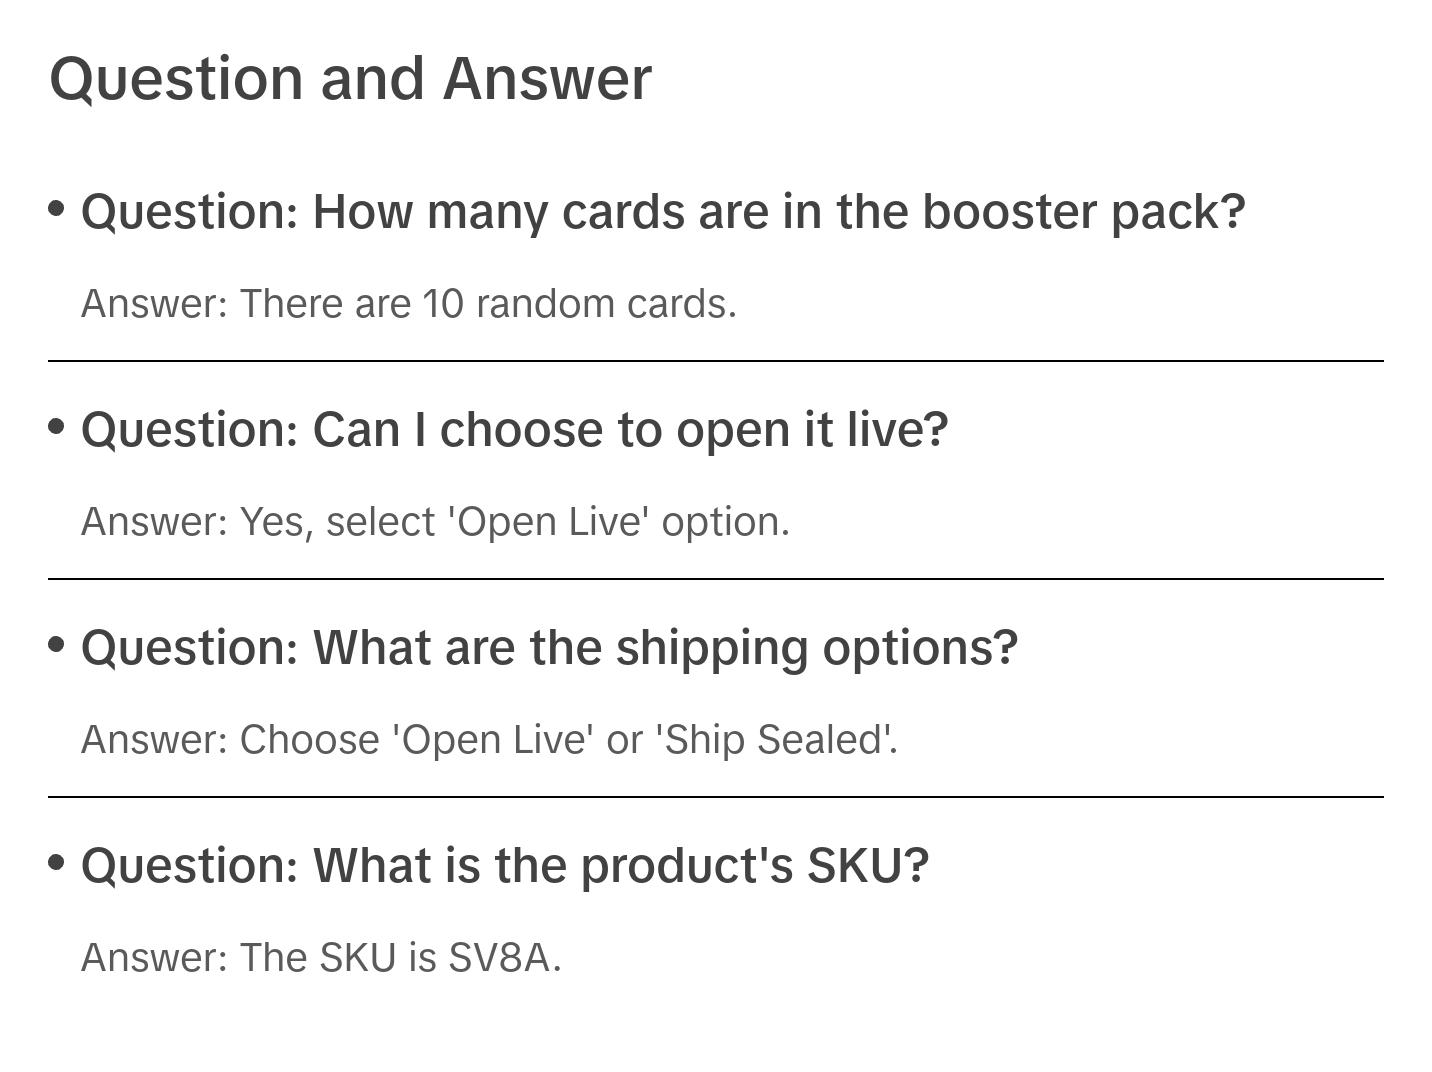Select the booster pack card count question
1432x1072 pixels.
663,212
